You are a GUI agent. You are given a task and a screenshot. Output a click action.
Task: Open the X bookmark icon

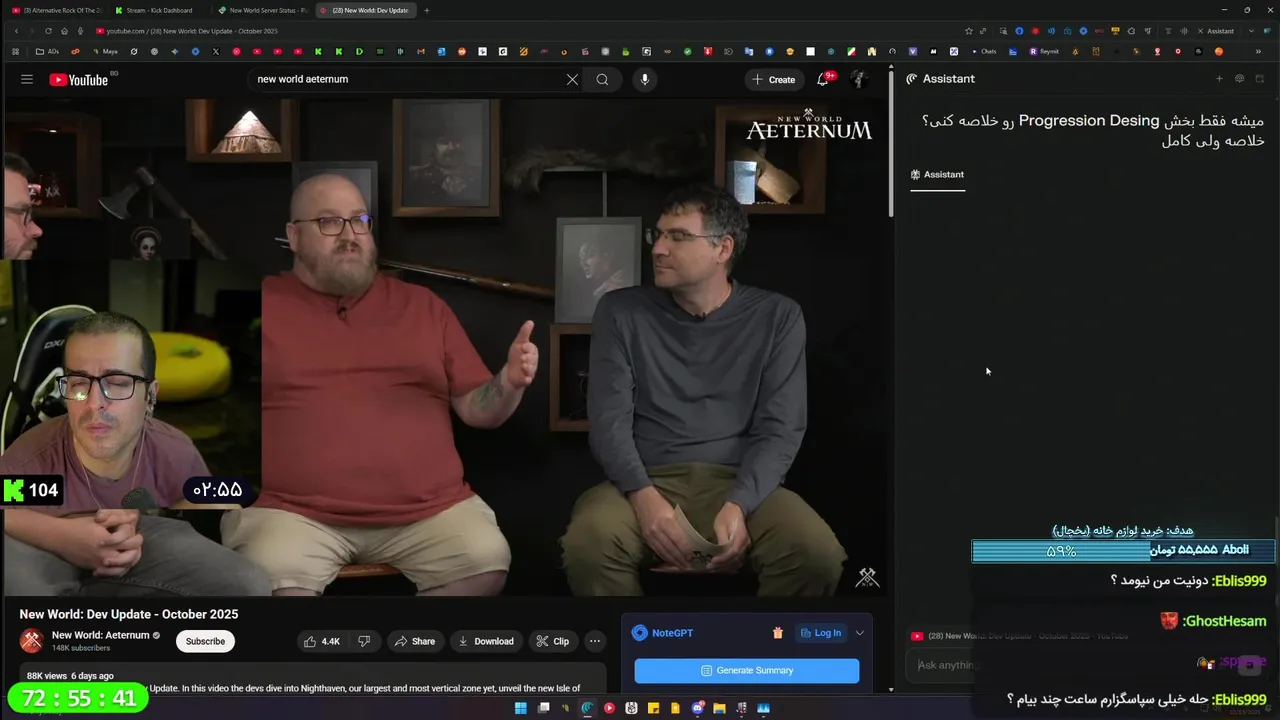pyautogui.click(x=216, y=51)
